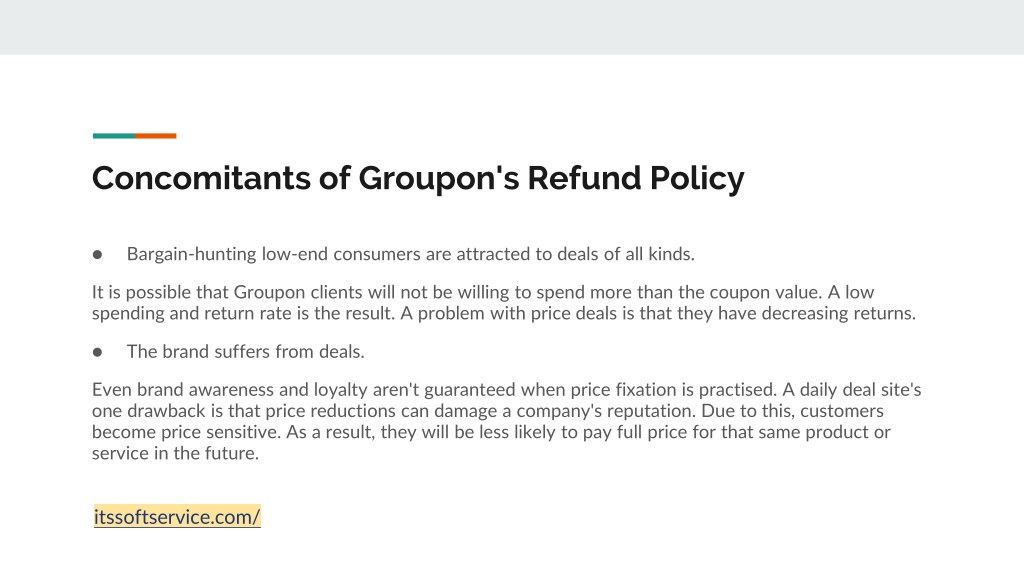Click the text 'service in the future.'
The height and width of the screenshot is (576, 1024).
pos(176,453)
